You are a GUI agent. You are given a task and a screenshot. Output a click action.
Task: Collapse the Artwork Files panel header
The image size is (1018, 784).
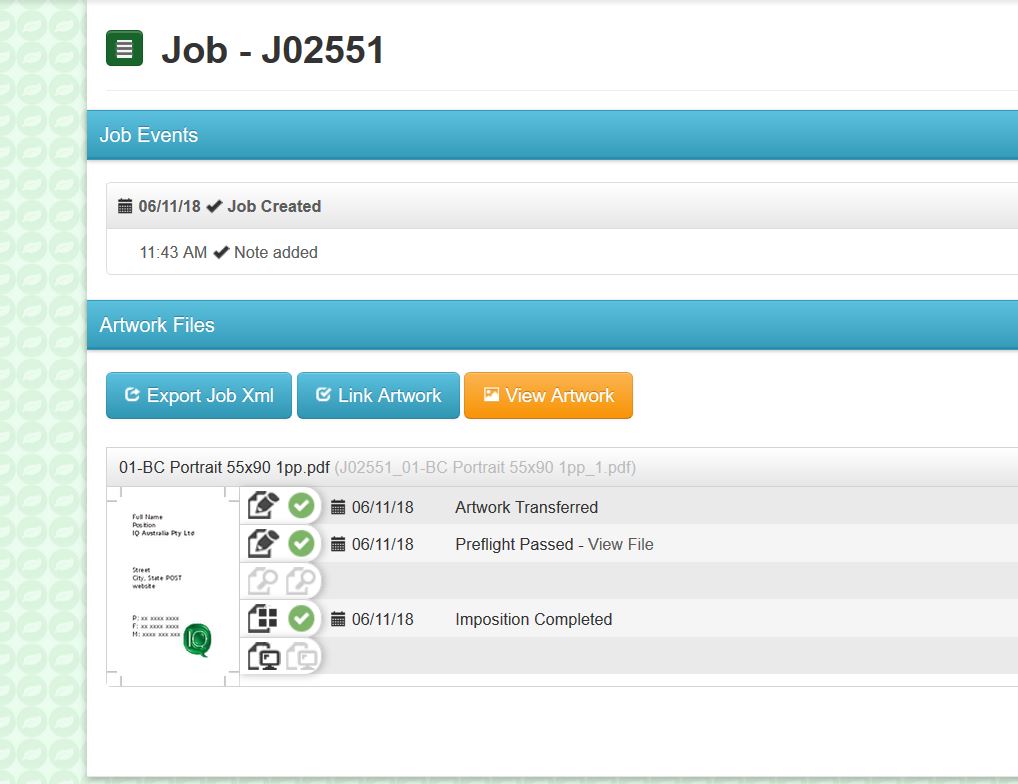[552, 325]
